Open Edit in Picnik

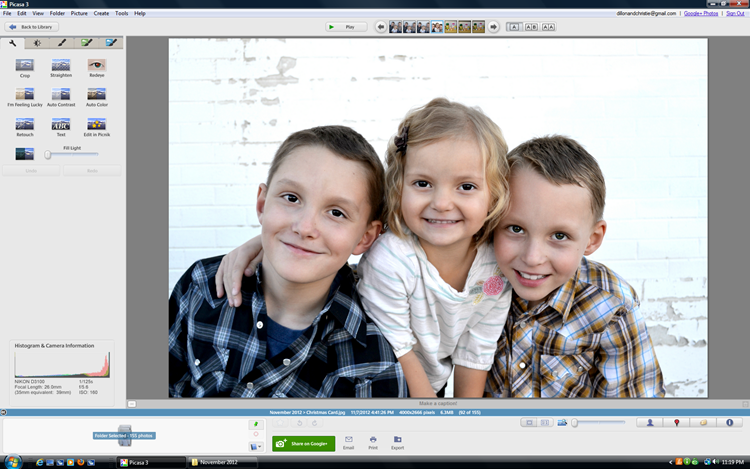point(97,127)
